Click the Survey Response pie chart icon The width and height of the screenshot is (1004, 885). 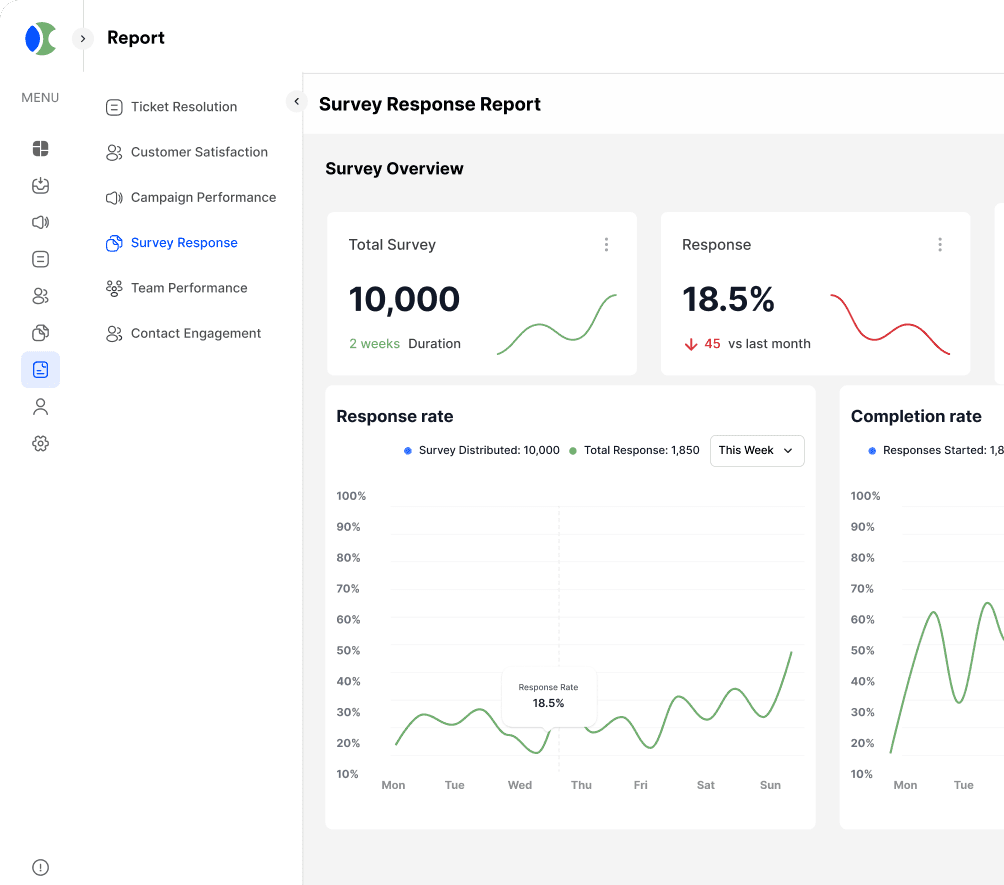(x=114, y=243)
